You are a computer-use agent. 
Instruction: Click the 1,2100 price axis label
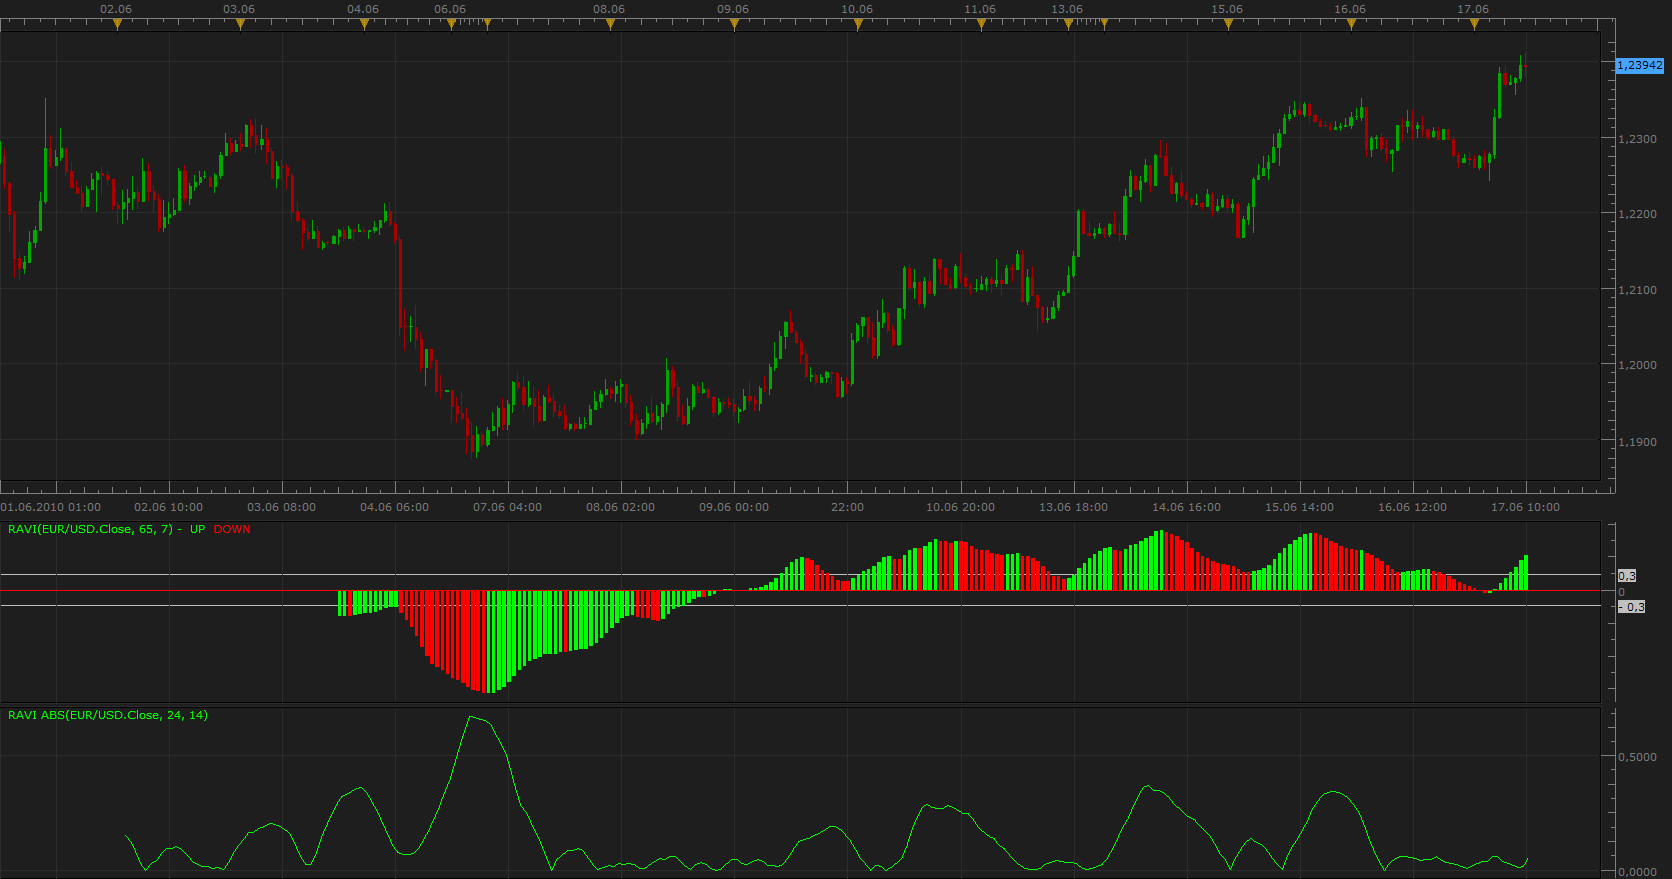pos(1637,290)
